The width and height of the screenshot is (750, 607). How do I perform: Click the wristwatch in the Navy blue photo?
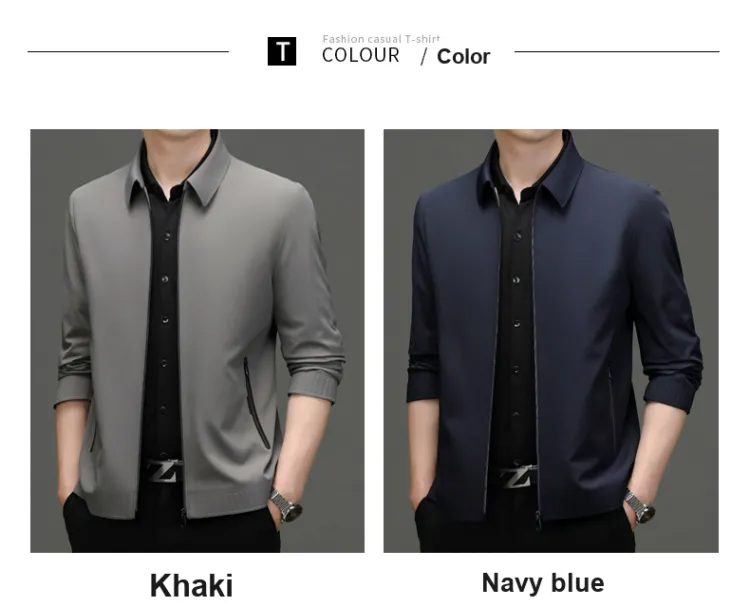[x=640, y=506]
